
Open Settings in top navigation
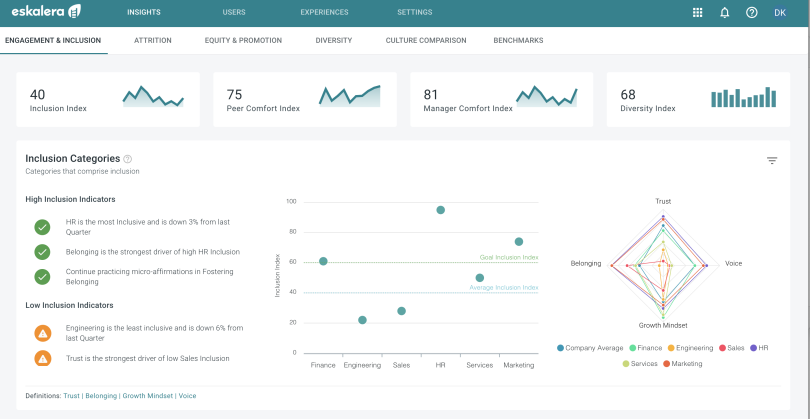click(x=415, y=12)
